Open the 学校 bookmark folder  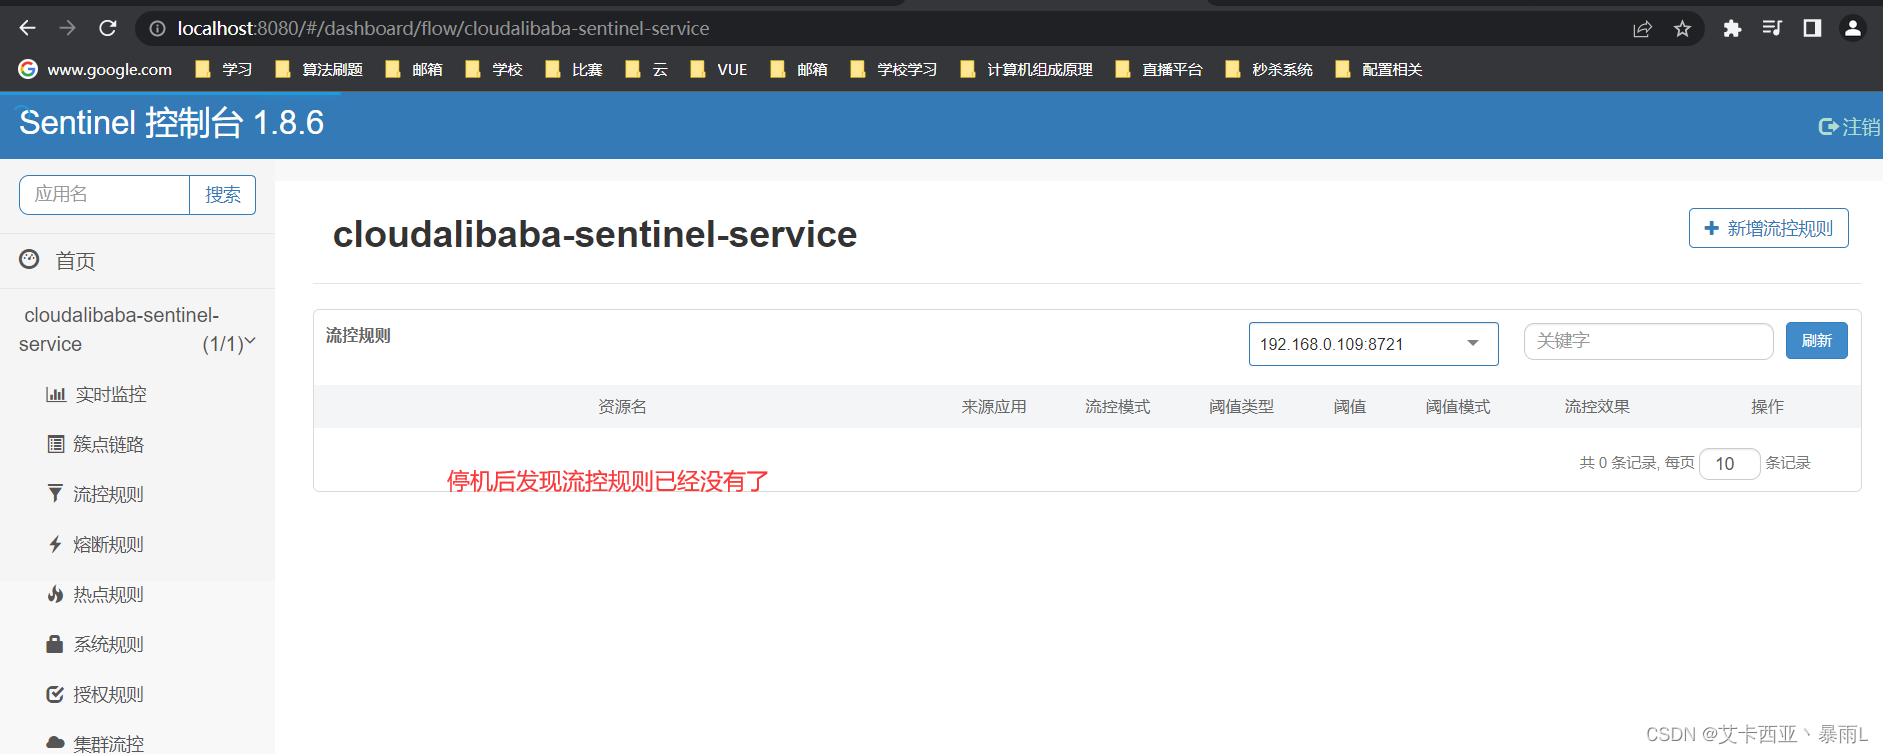click(494, 69)
